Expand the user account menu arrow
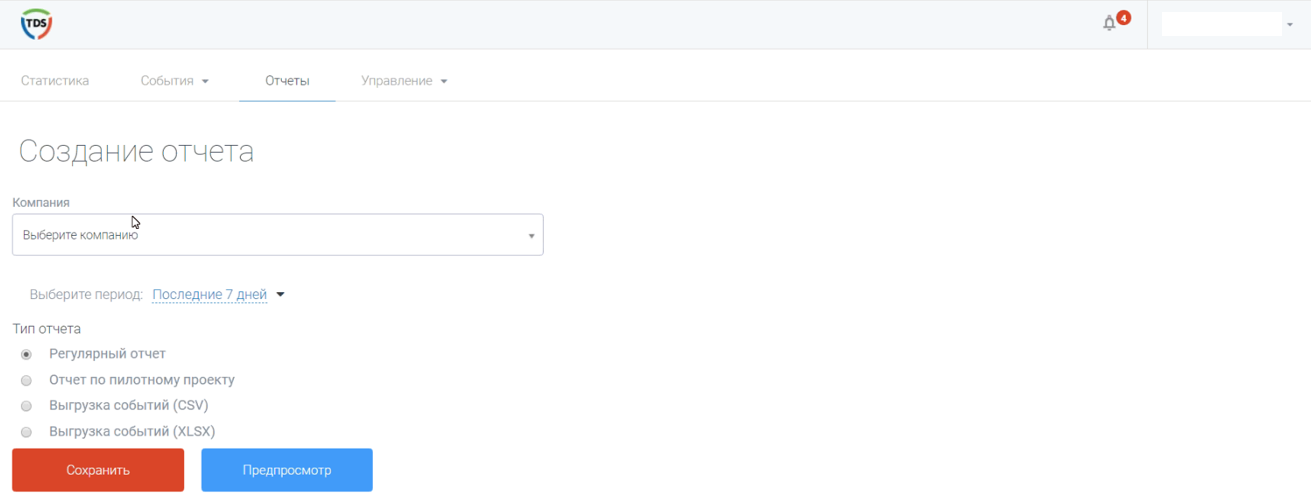Screen dimensions: 1311x503 tap(1290, 25)
